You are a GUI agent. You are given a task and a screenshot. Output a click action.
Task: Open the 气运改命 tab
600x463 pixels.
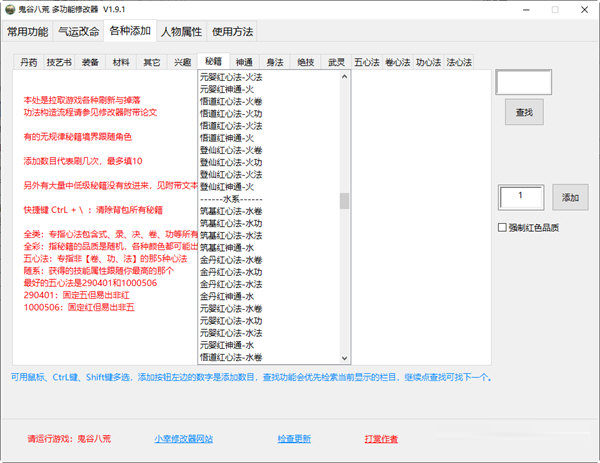77,31
